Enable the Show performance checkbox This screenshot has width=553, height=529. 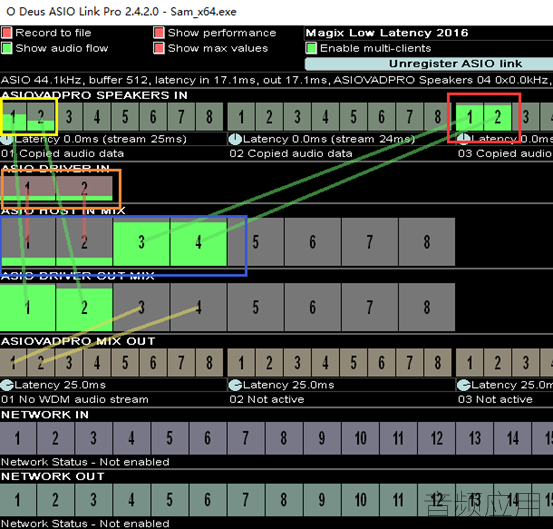[159, 33]
